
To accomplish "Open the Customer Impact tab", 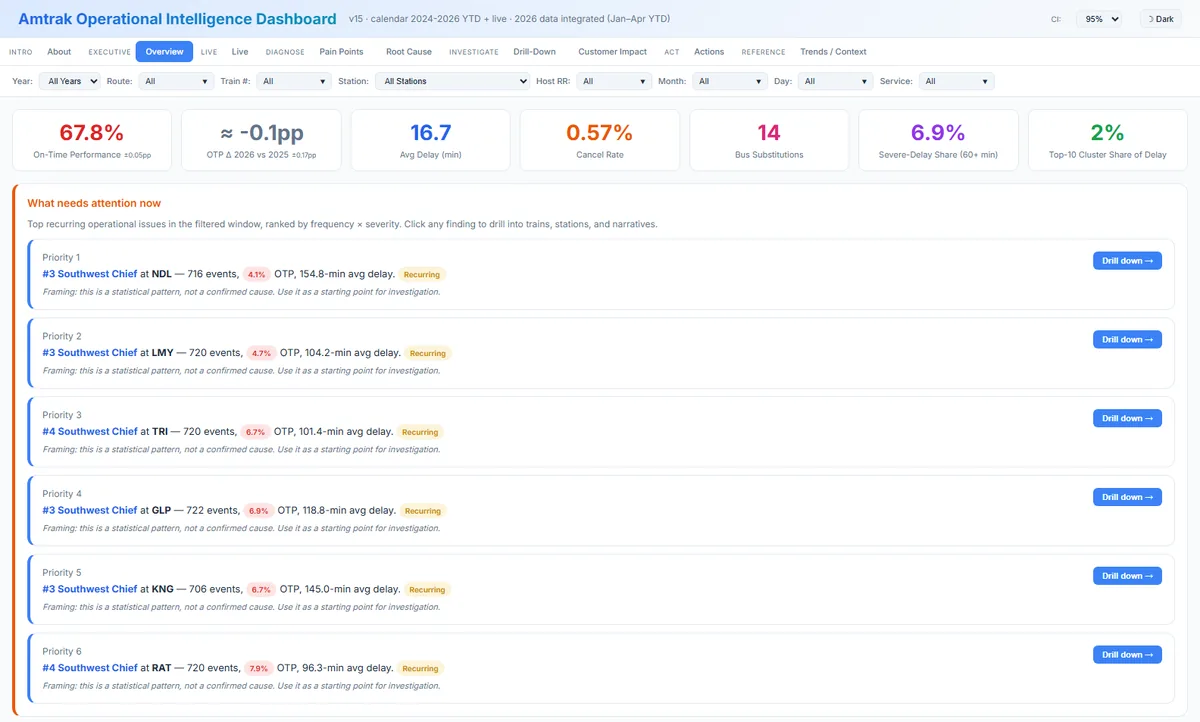I will tap(612, 51).
